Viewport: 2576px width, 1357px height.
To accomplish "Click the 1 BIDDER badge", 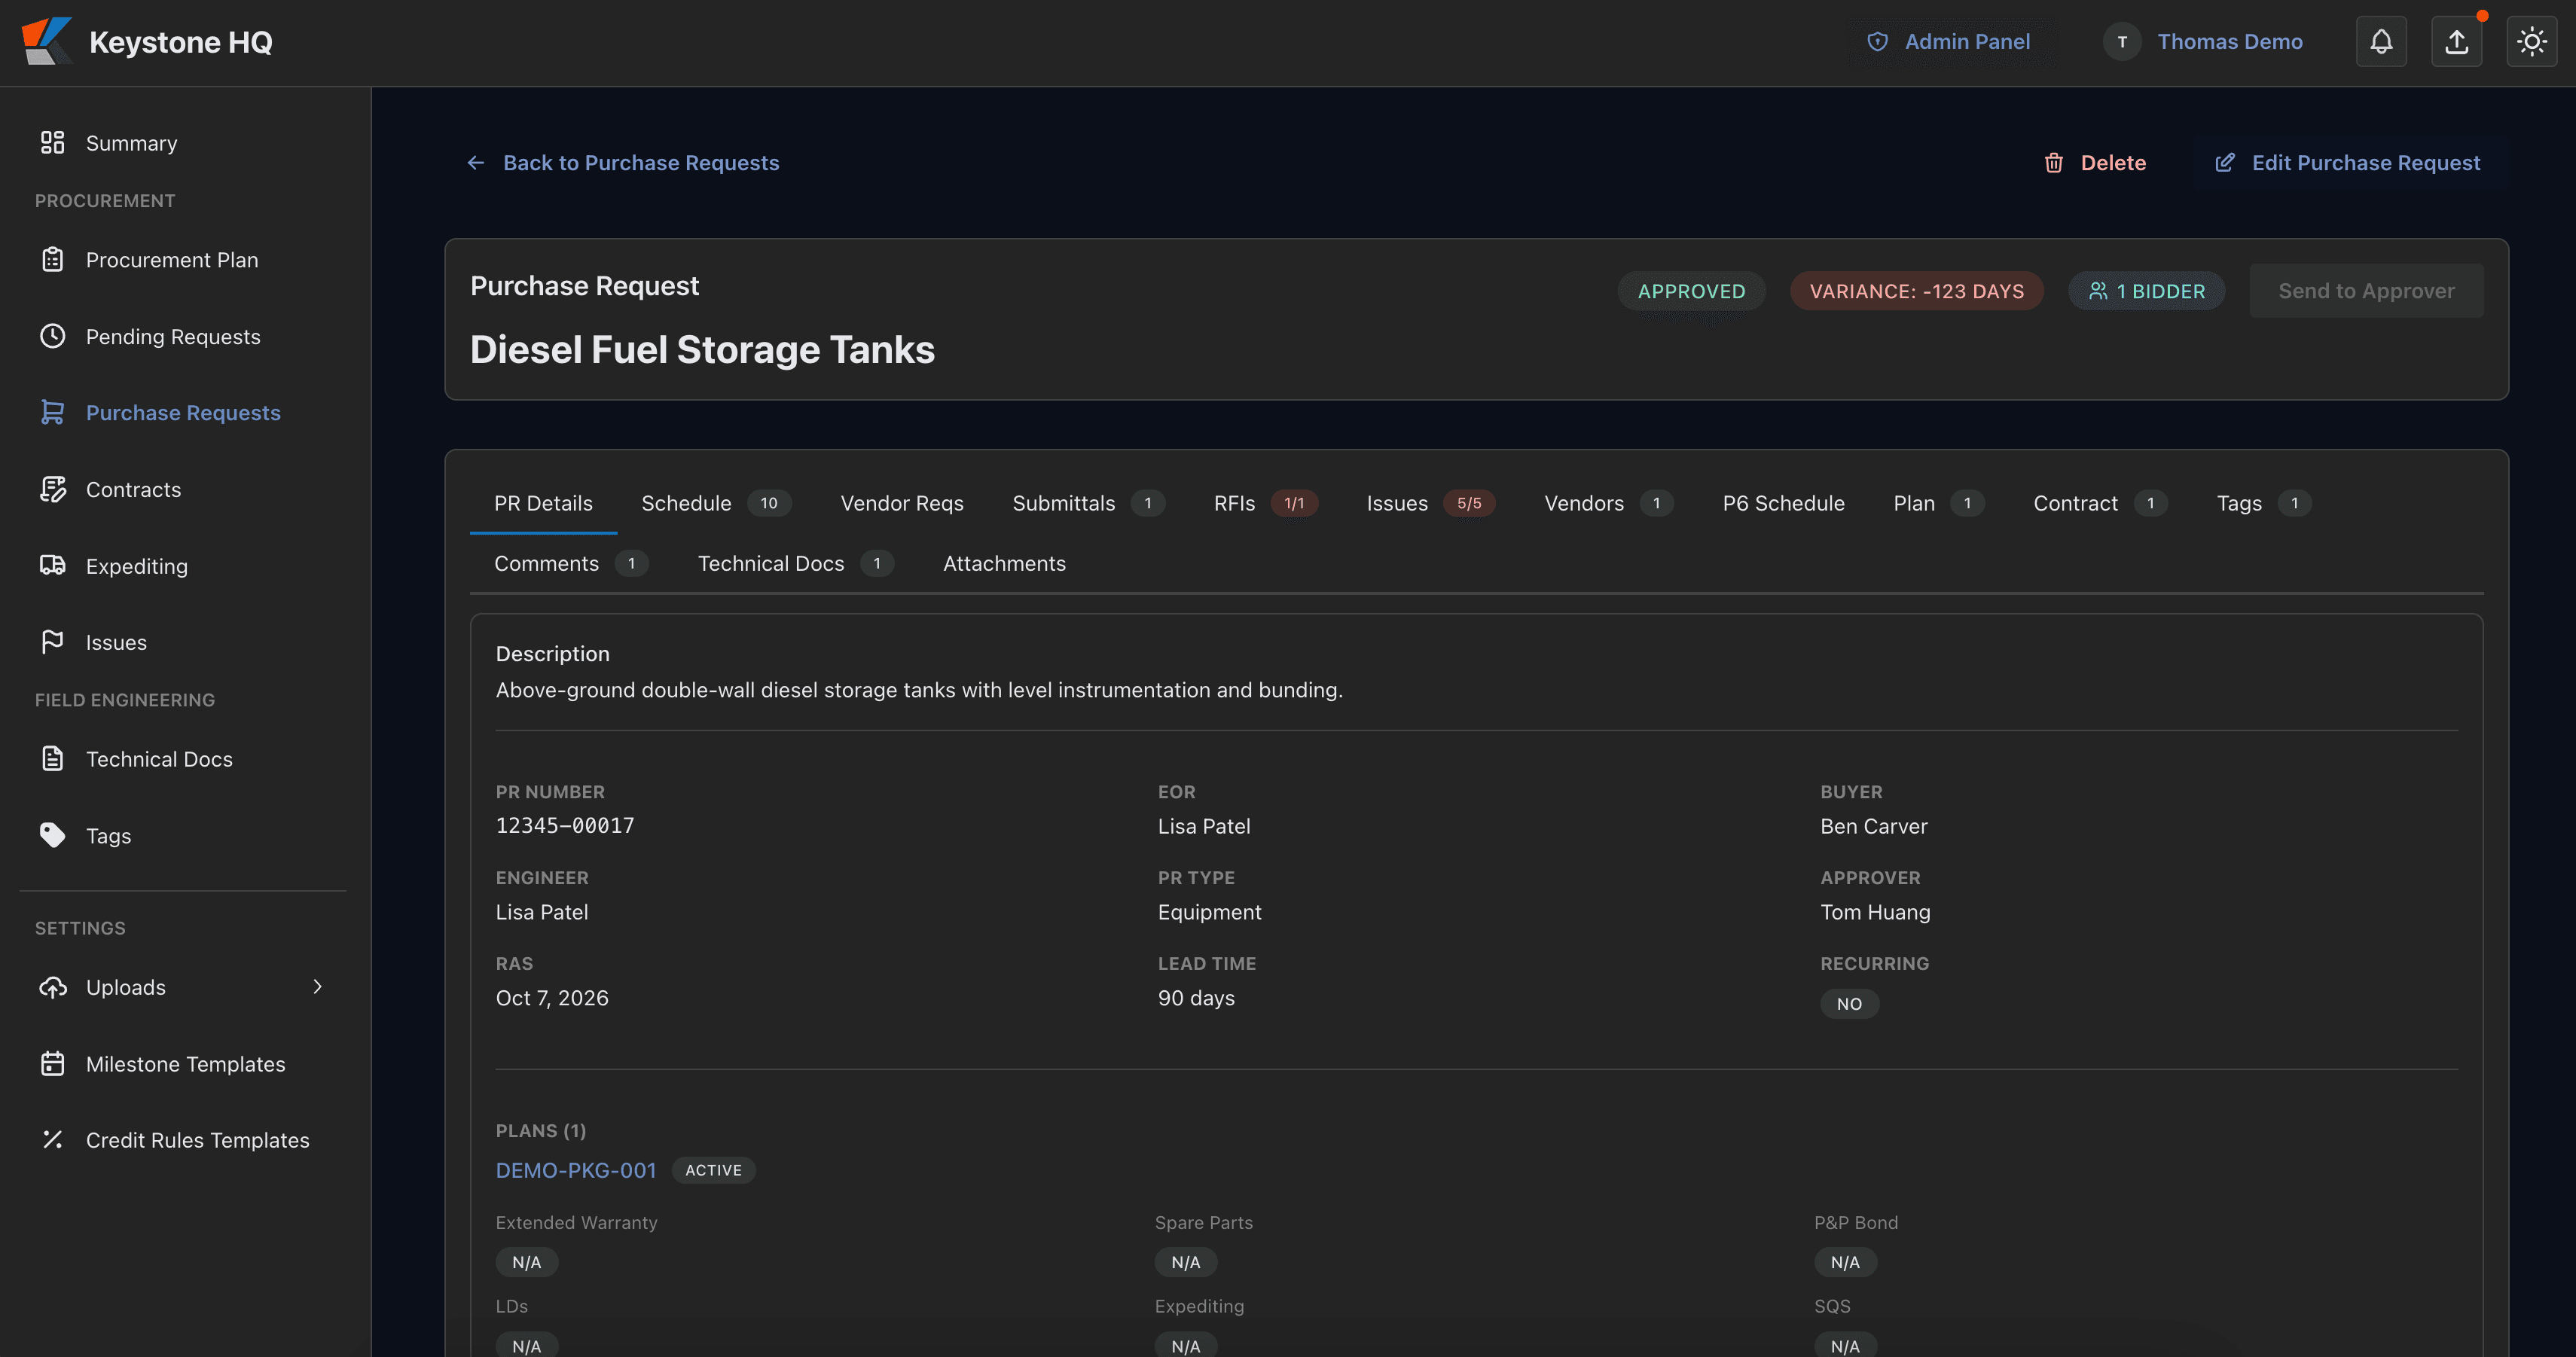I will tap(2146, 291).
